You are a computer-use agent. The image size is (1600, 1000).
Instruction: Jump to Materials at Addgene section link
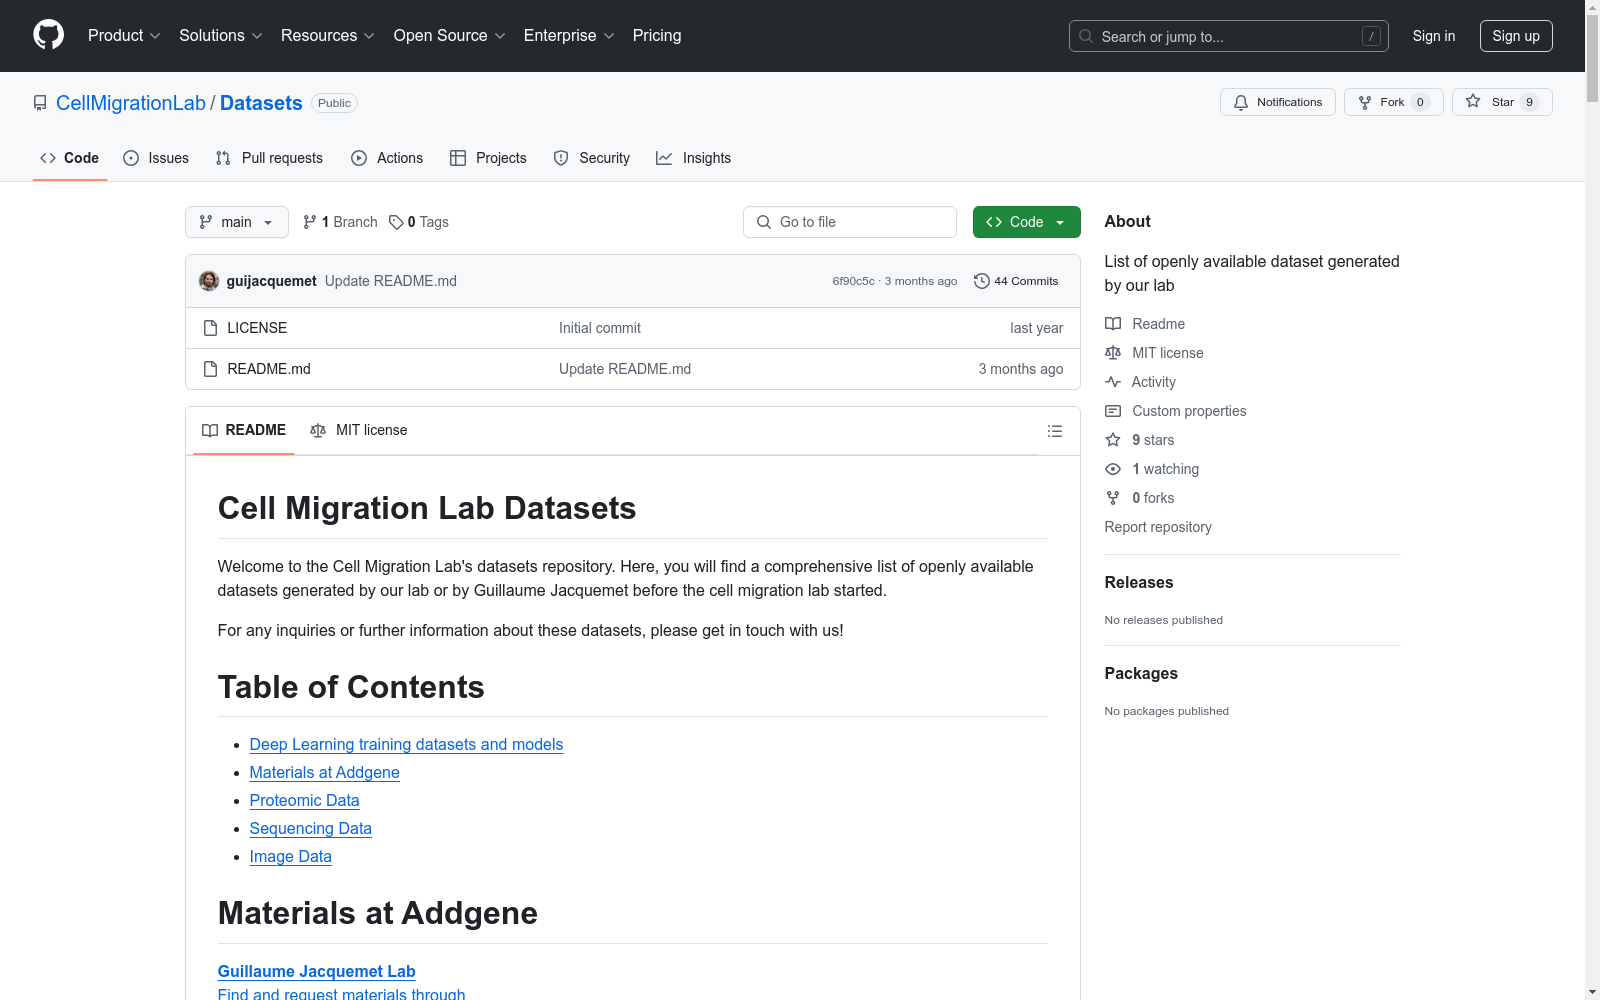pos(324,772)
